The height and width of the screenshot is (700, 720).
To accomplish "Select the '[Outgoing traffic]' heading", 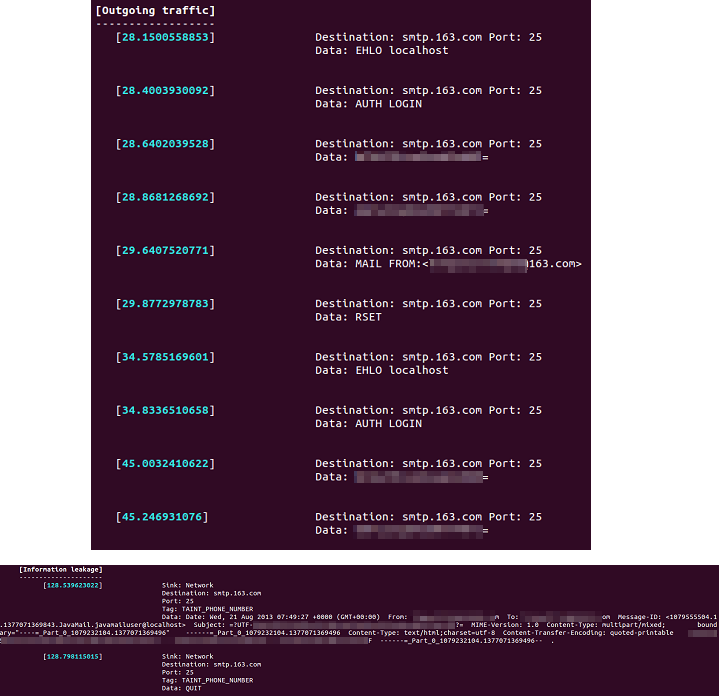I will pyautogui.click(x=155, y=11).
